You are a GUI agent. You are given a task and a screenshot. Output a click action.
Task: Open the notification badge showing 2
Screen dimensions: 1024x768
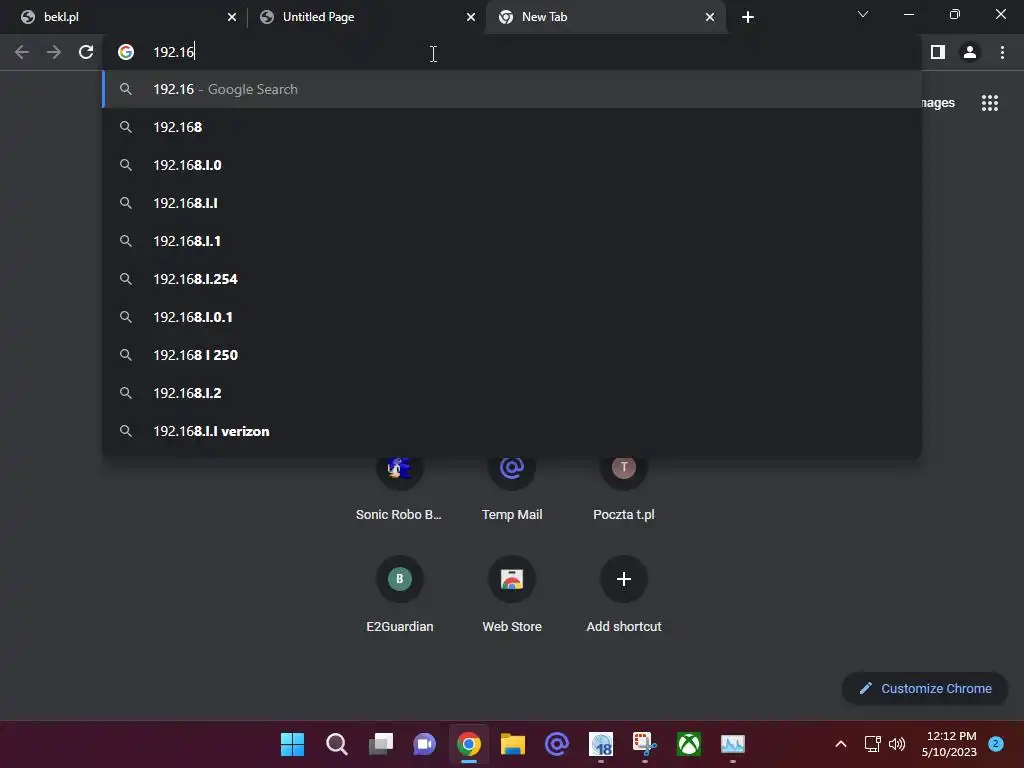pyautogui.click(x=996, y=744)
